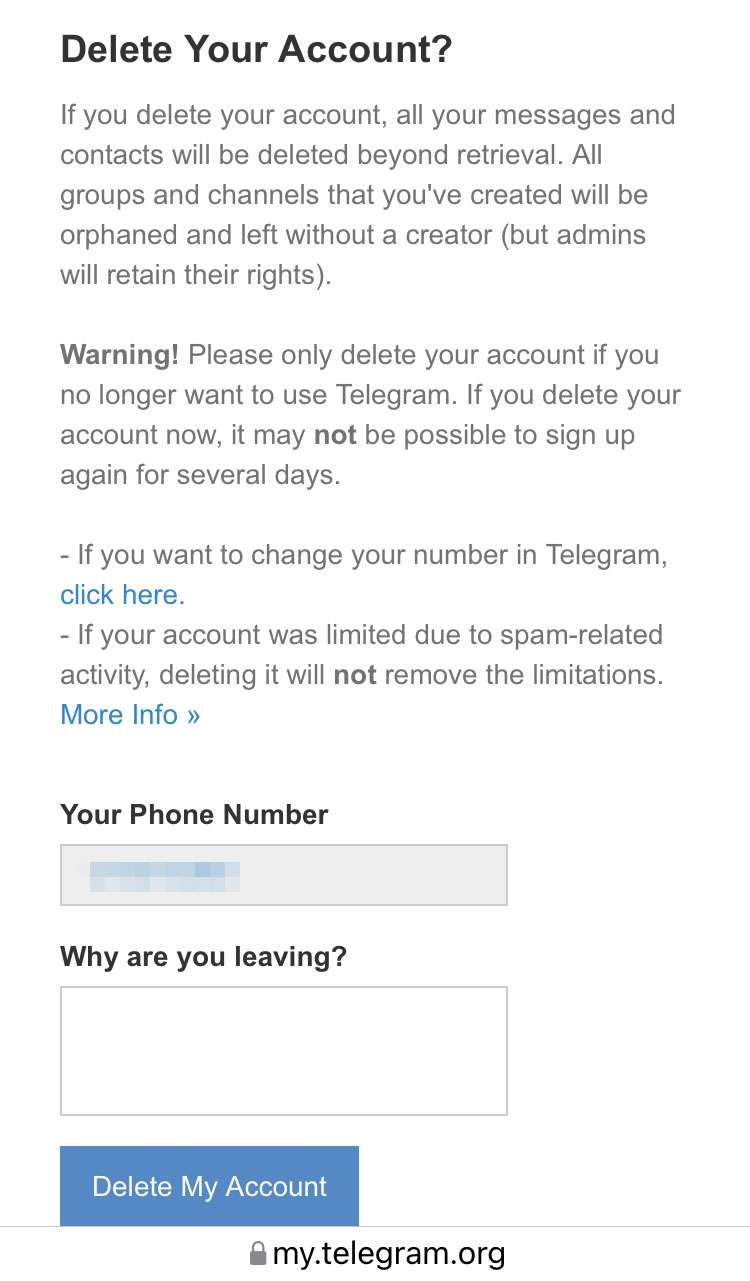The image size is (750, 1281).
Task: Click the "Why are you leaving?" label
Action: tap(203, 957)
